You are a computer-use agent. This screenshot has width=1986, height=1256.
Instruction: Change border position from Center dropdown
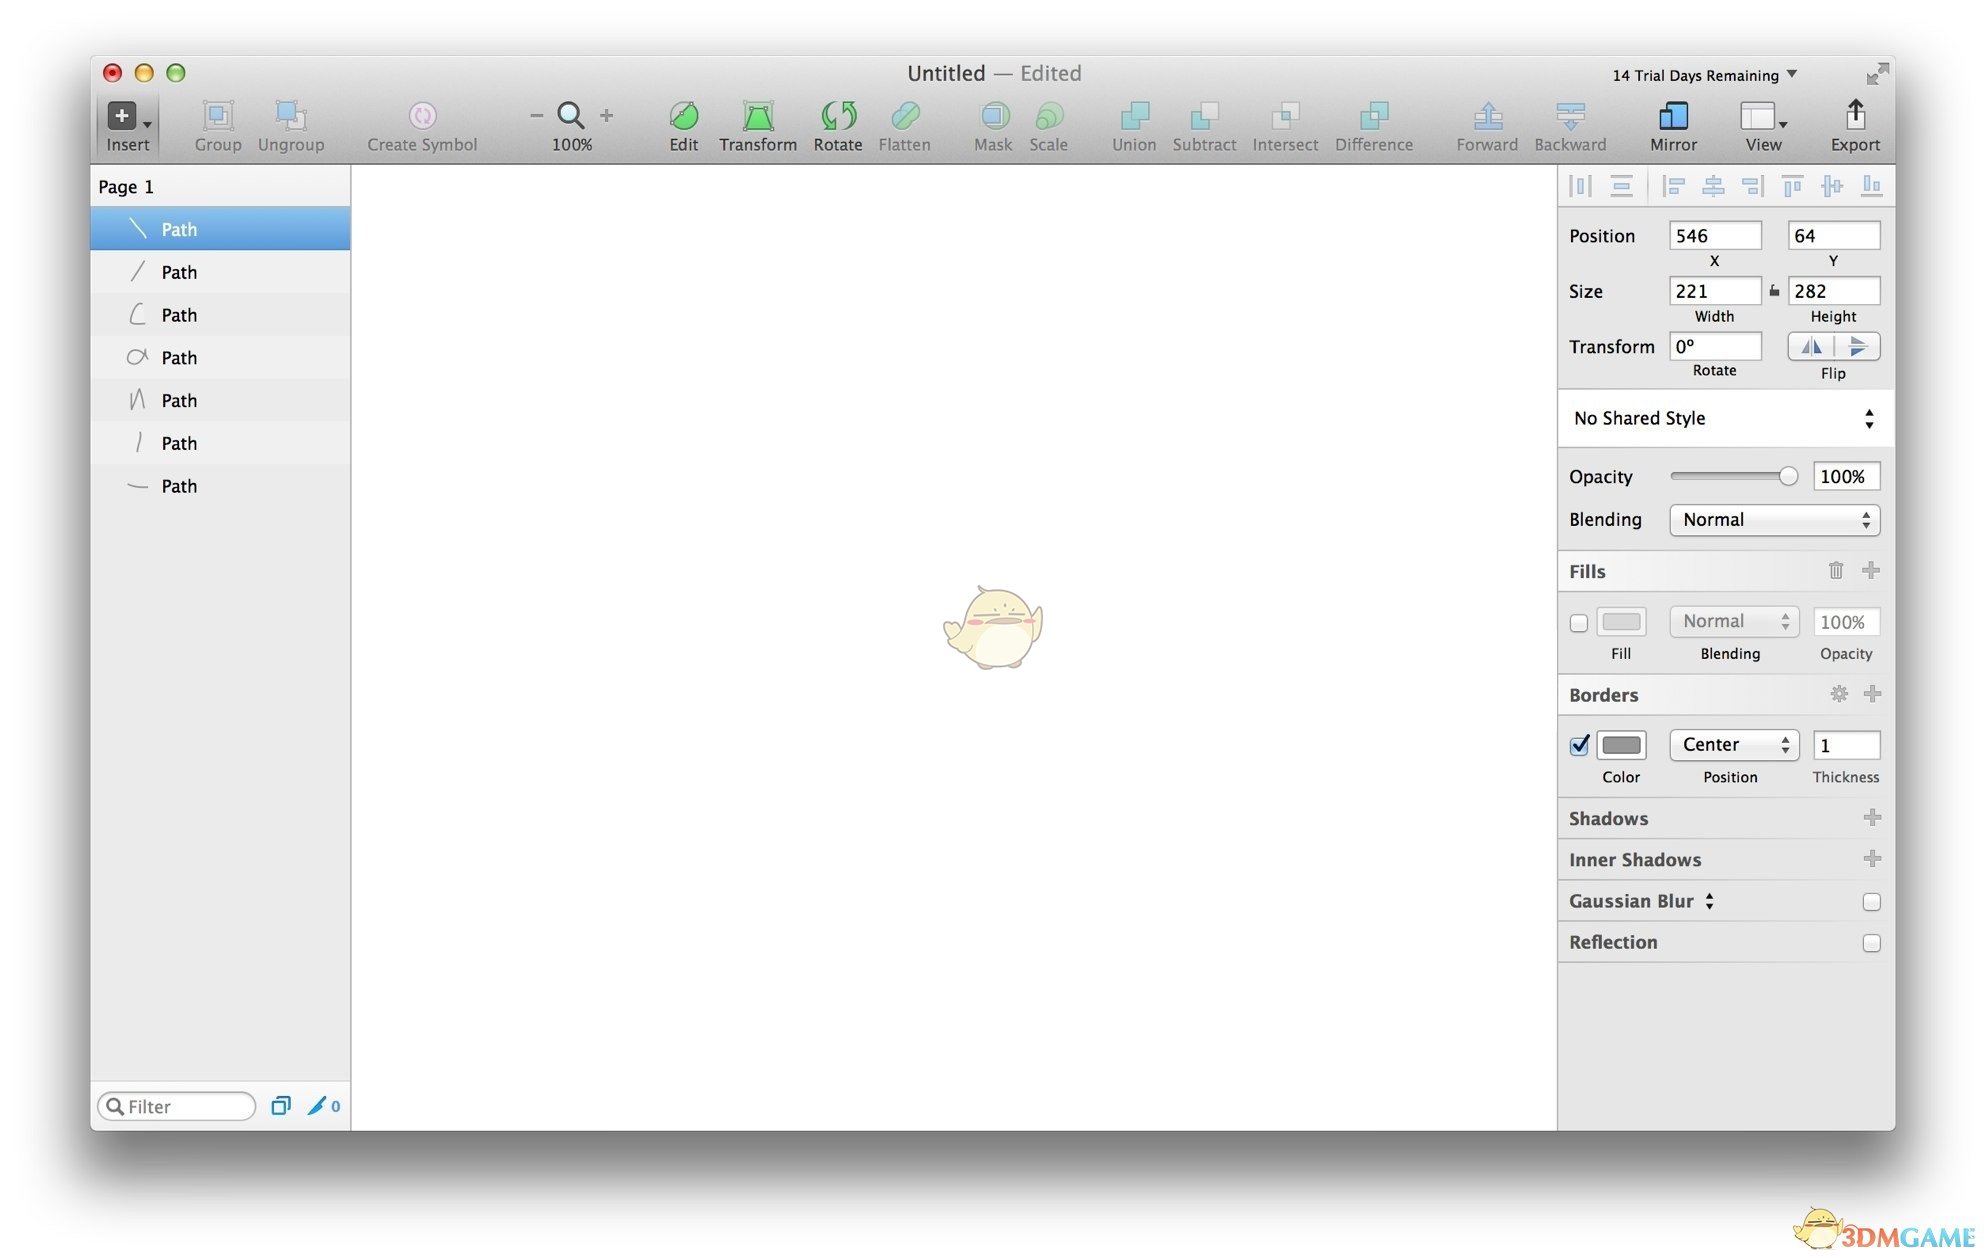click(1733, 744)
